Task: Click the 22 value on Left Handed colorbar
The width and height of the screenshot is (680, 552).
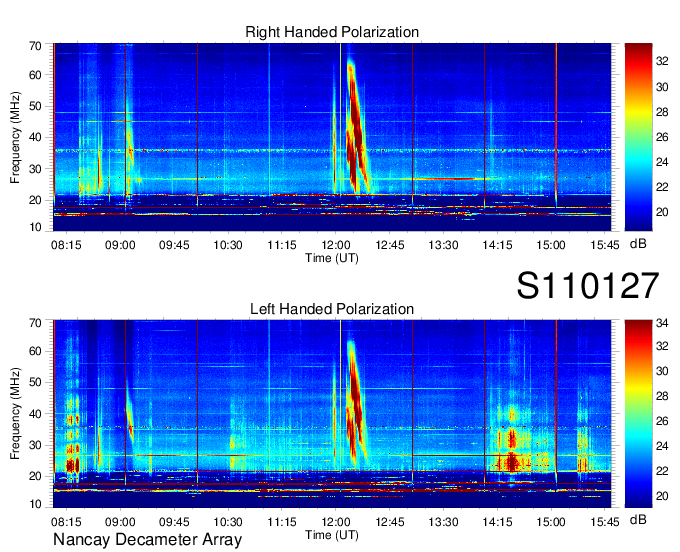Action: click(x=662, y=471)
